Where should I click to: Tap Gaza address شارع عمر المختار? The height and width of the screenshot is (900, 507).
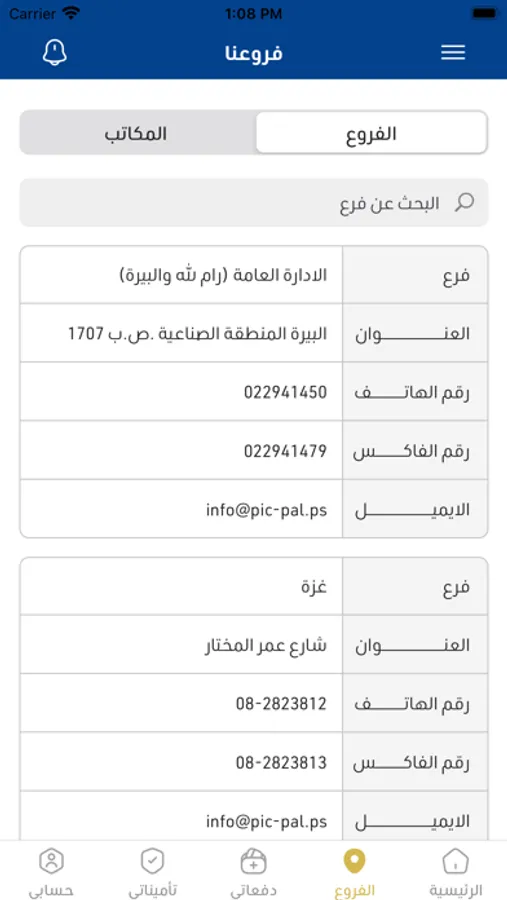[x=266, y=645]
